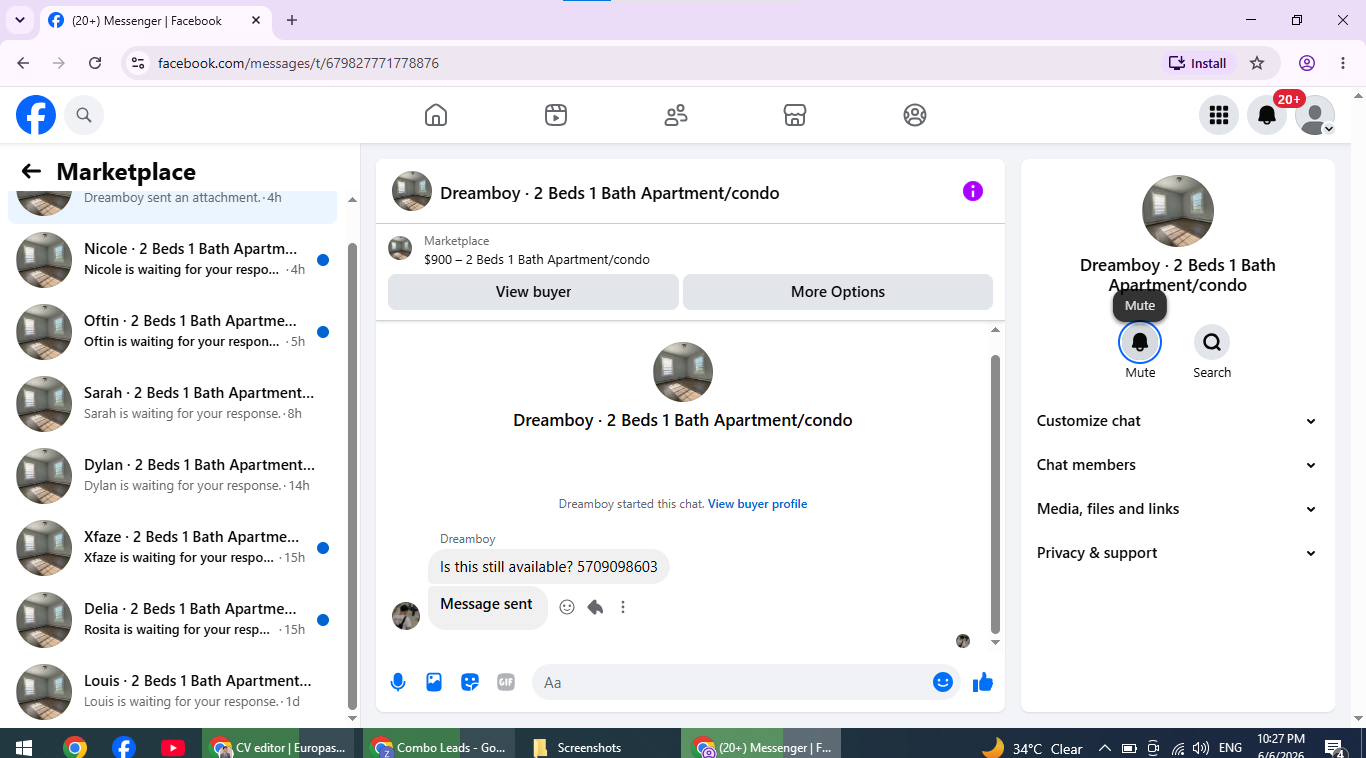Click the View buyer button
The height and width of the screenshot is (758, 1366).
534,292
